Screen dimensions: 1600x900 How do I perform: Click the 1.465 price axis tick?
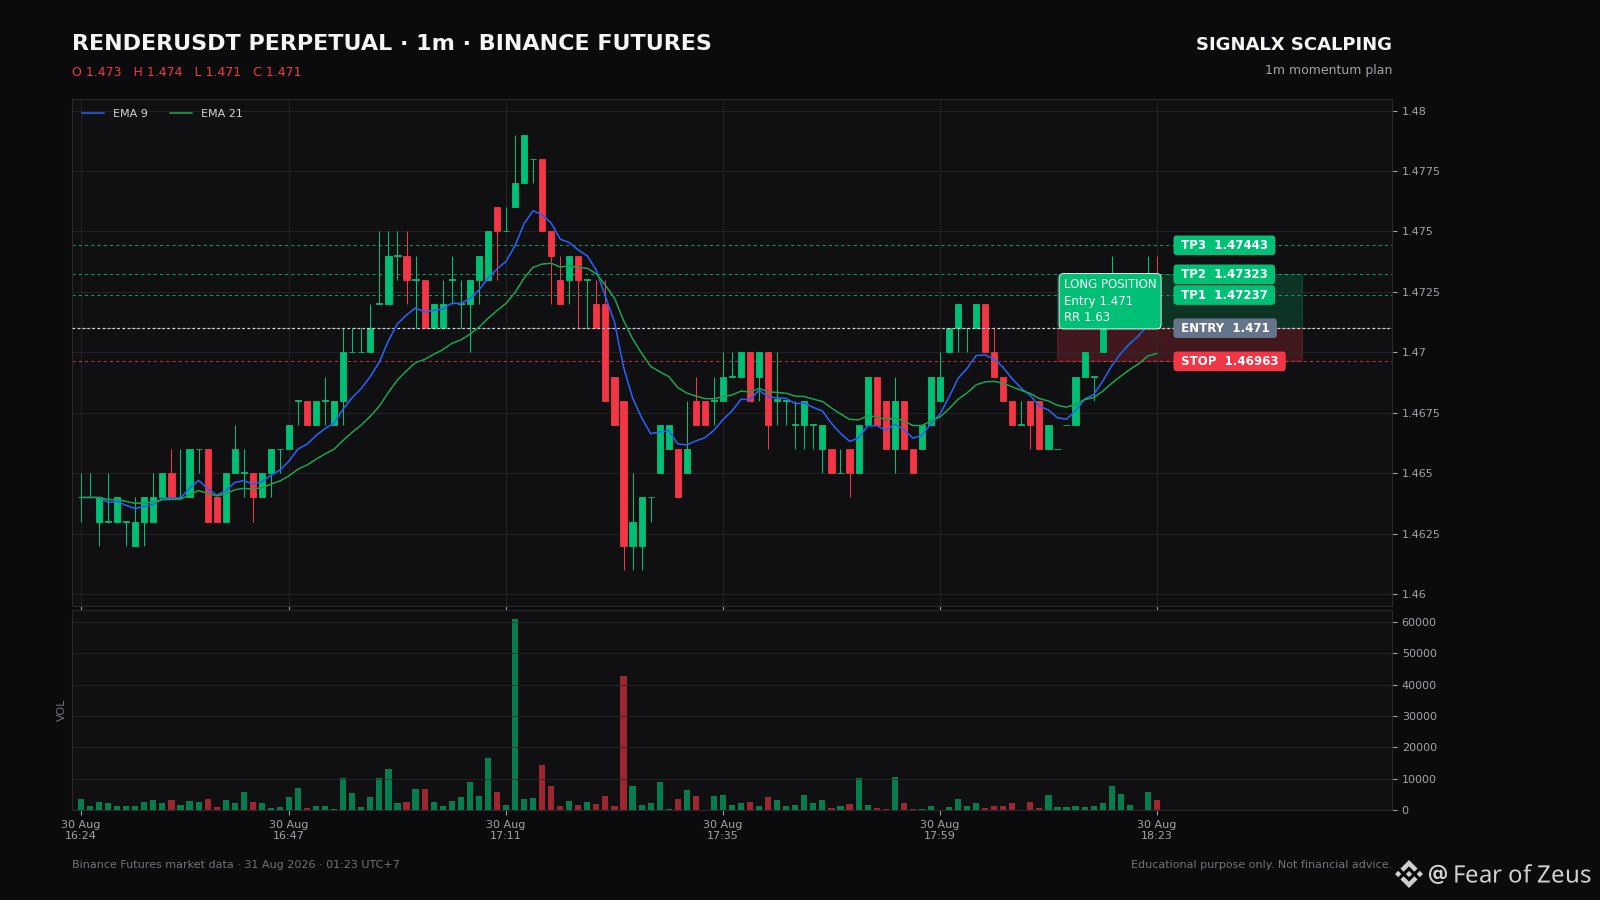coord(1417,473)
